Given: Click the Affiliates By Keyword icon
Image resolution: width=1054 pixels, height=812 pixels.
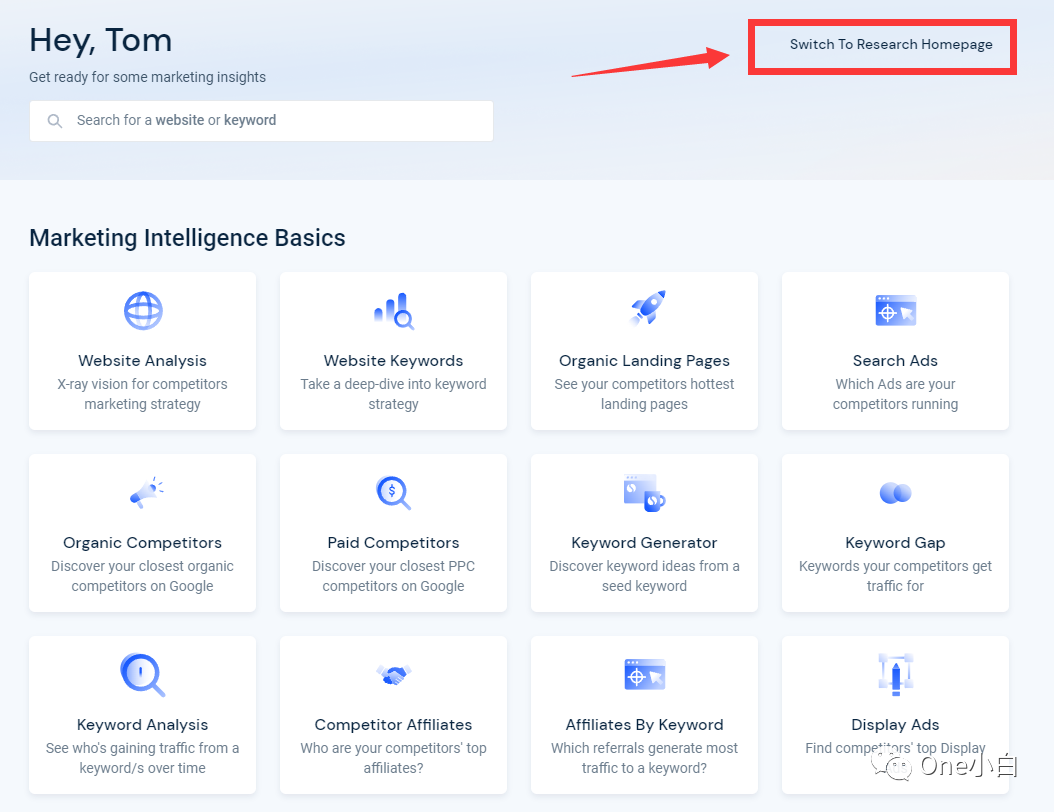Looking at the screenshot, I should (x=645, y=674).
